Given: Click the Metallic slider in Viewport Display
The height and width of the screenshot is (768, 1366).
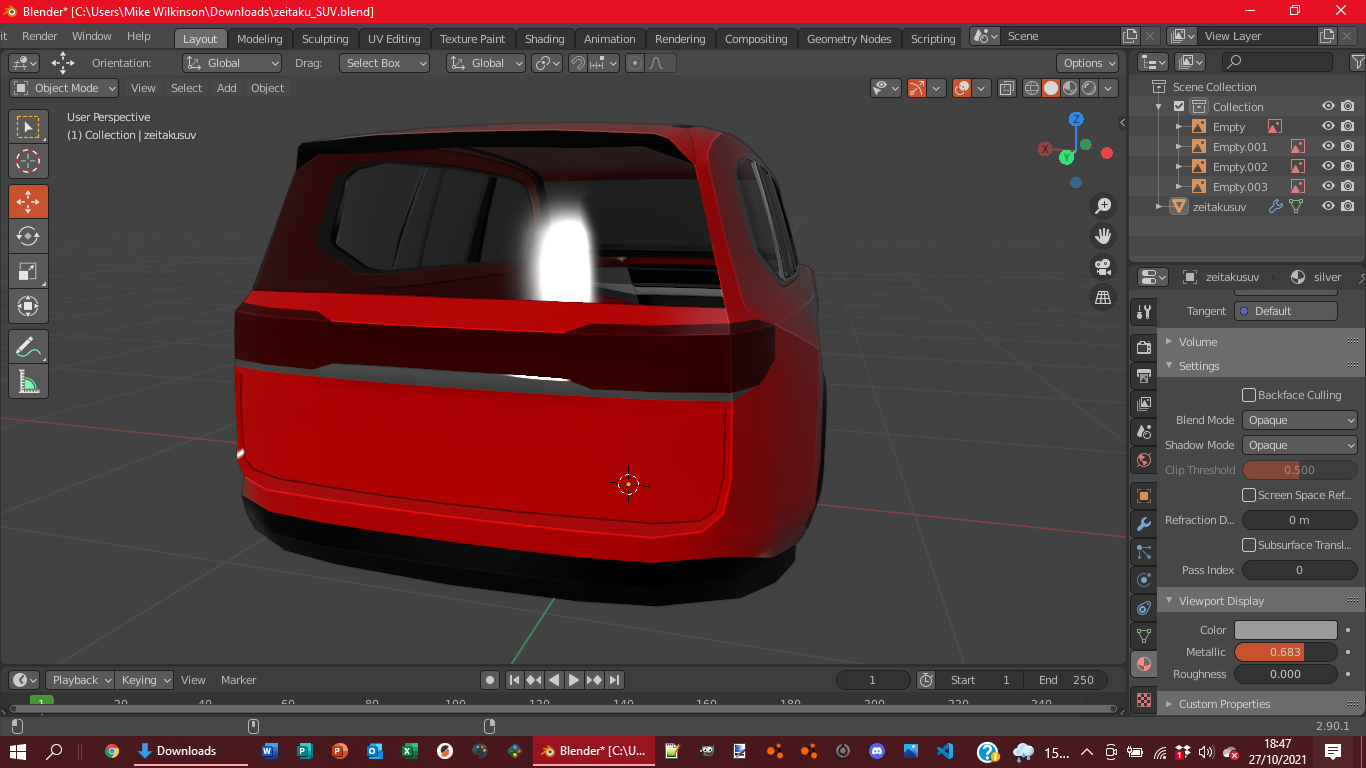Looking at the screenshot, I should pos(1285,652).
